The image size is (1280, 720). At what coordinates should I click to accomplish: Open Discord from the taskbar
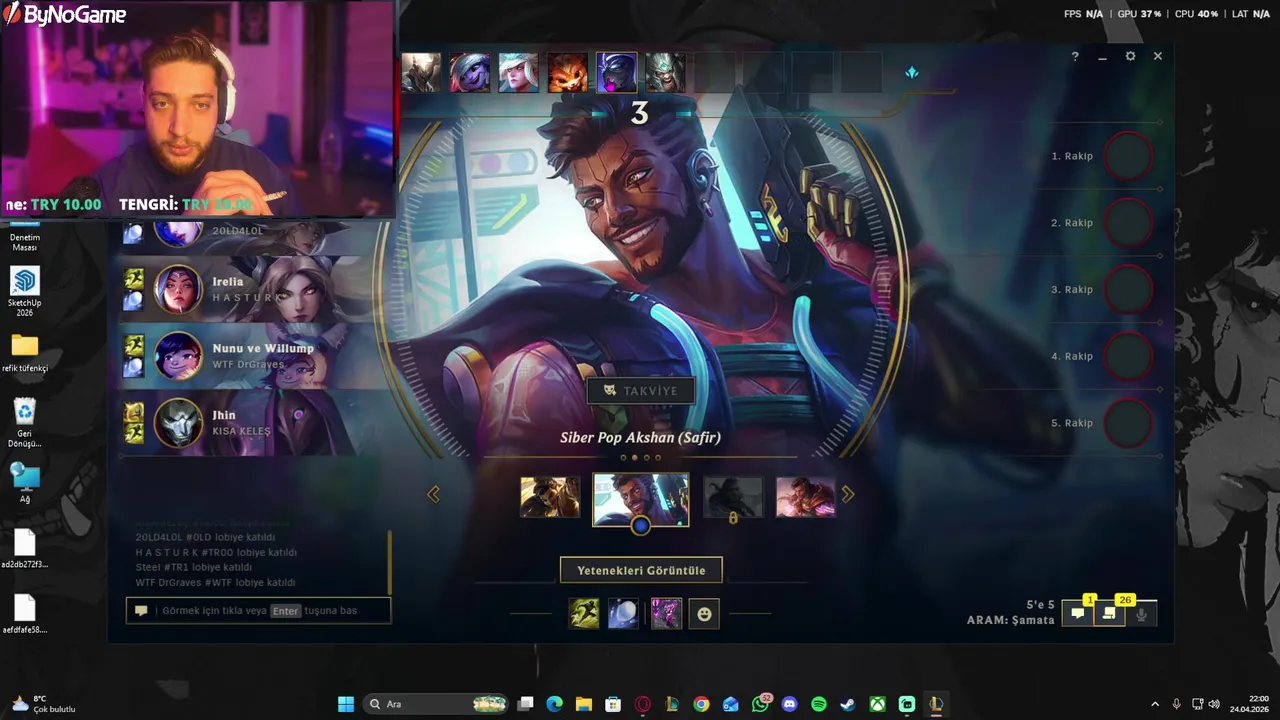point(790,704)
